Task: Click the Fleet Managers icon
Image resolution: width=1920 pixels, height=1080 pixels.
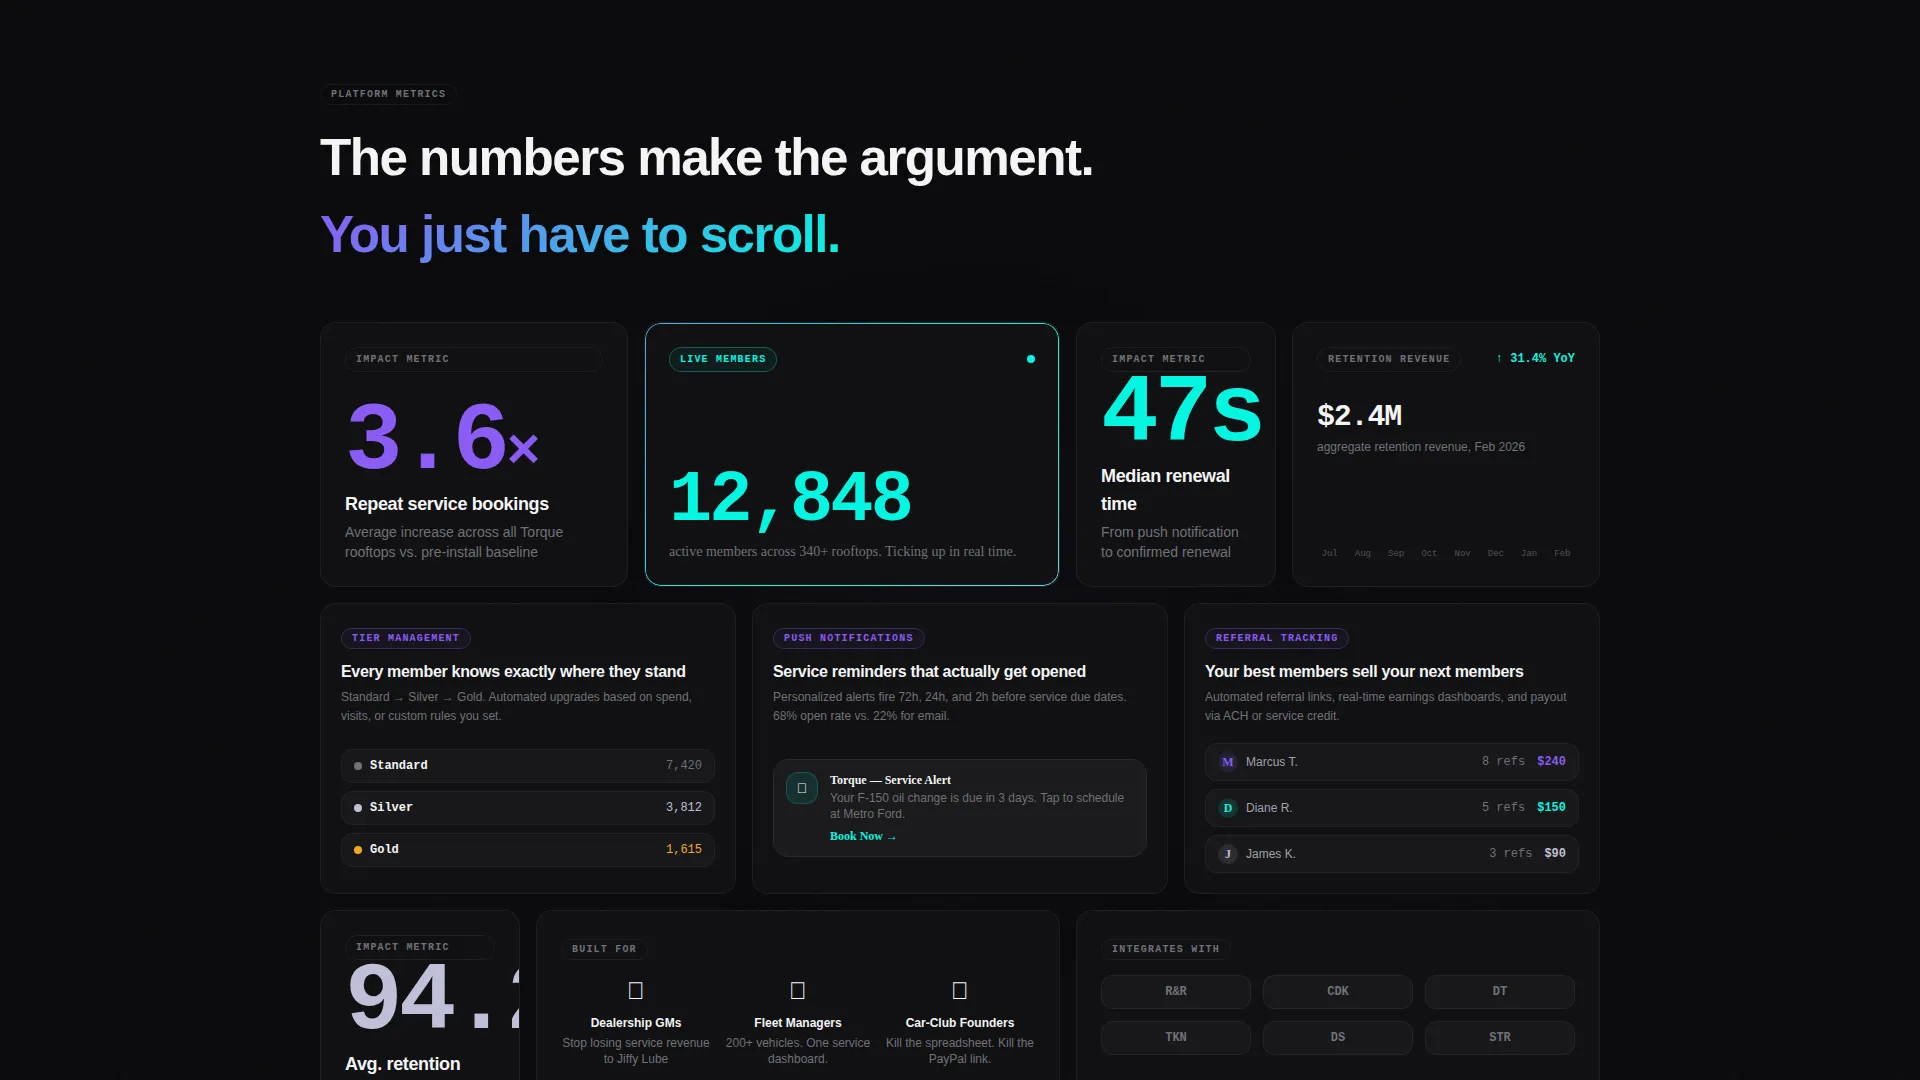Action: coord(797,990)
